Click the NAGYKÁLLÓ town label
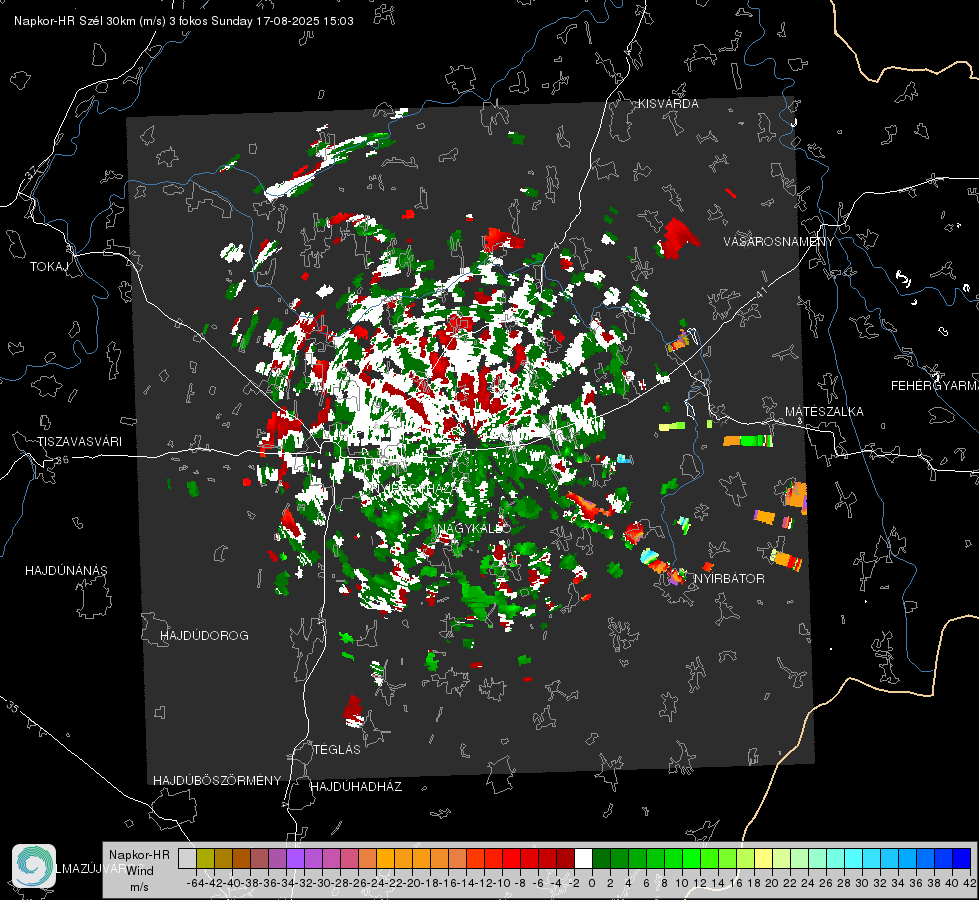The width and height of the screenshot is (979, 900). (x=474, y=528)
